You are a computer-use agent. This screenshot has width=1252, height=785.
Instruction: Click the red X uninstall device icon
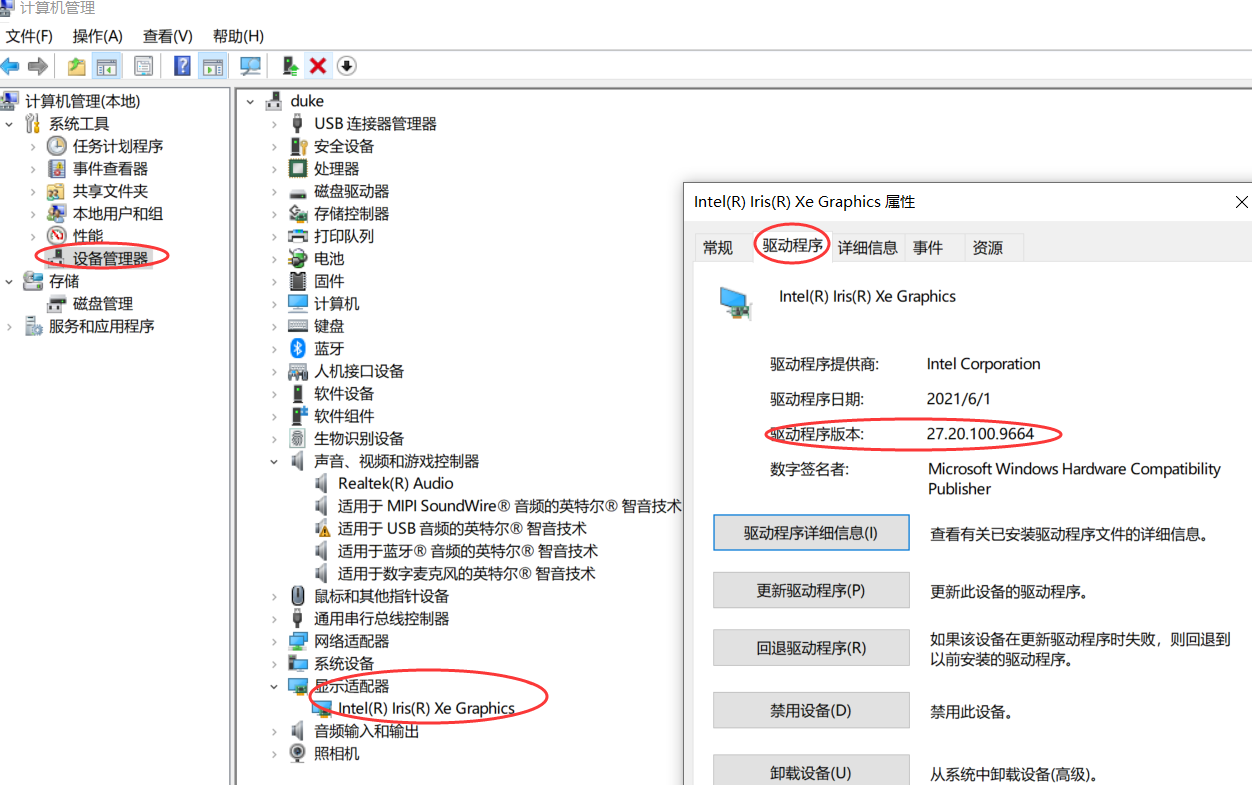[318, 66]
